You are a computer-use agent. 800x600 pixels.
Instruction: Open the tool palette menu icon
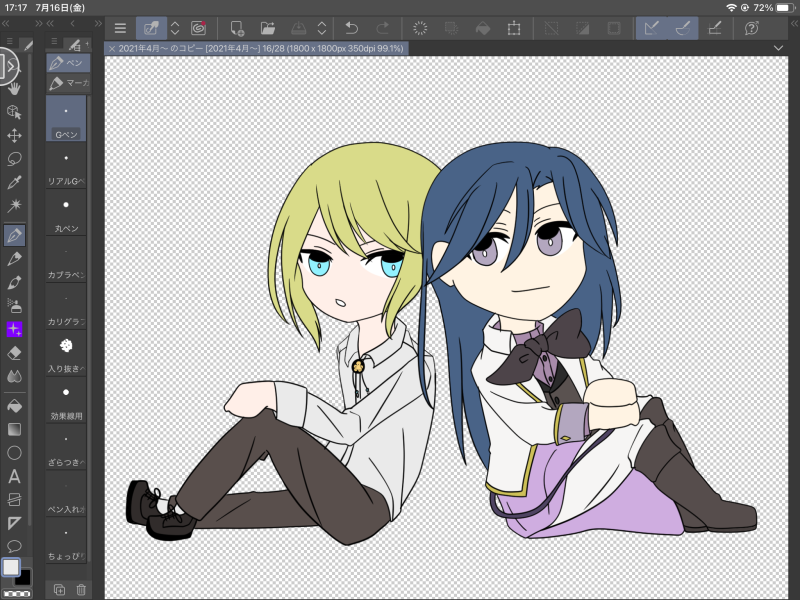pyautogui.click(x=10, y=41)
